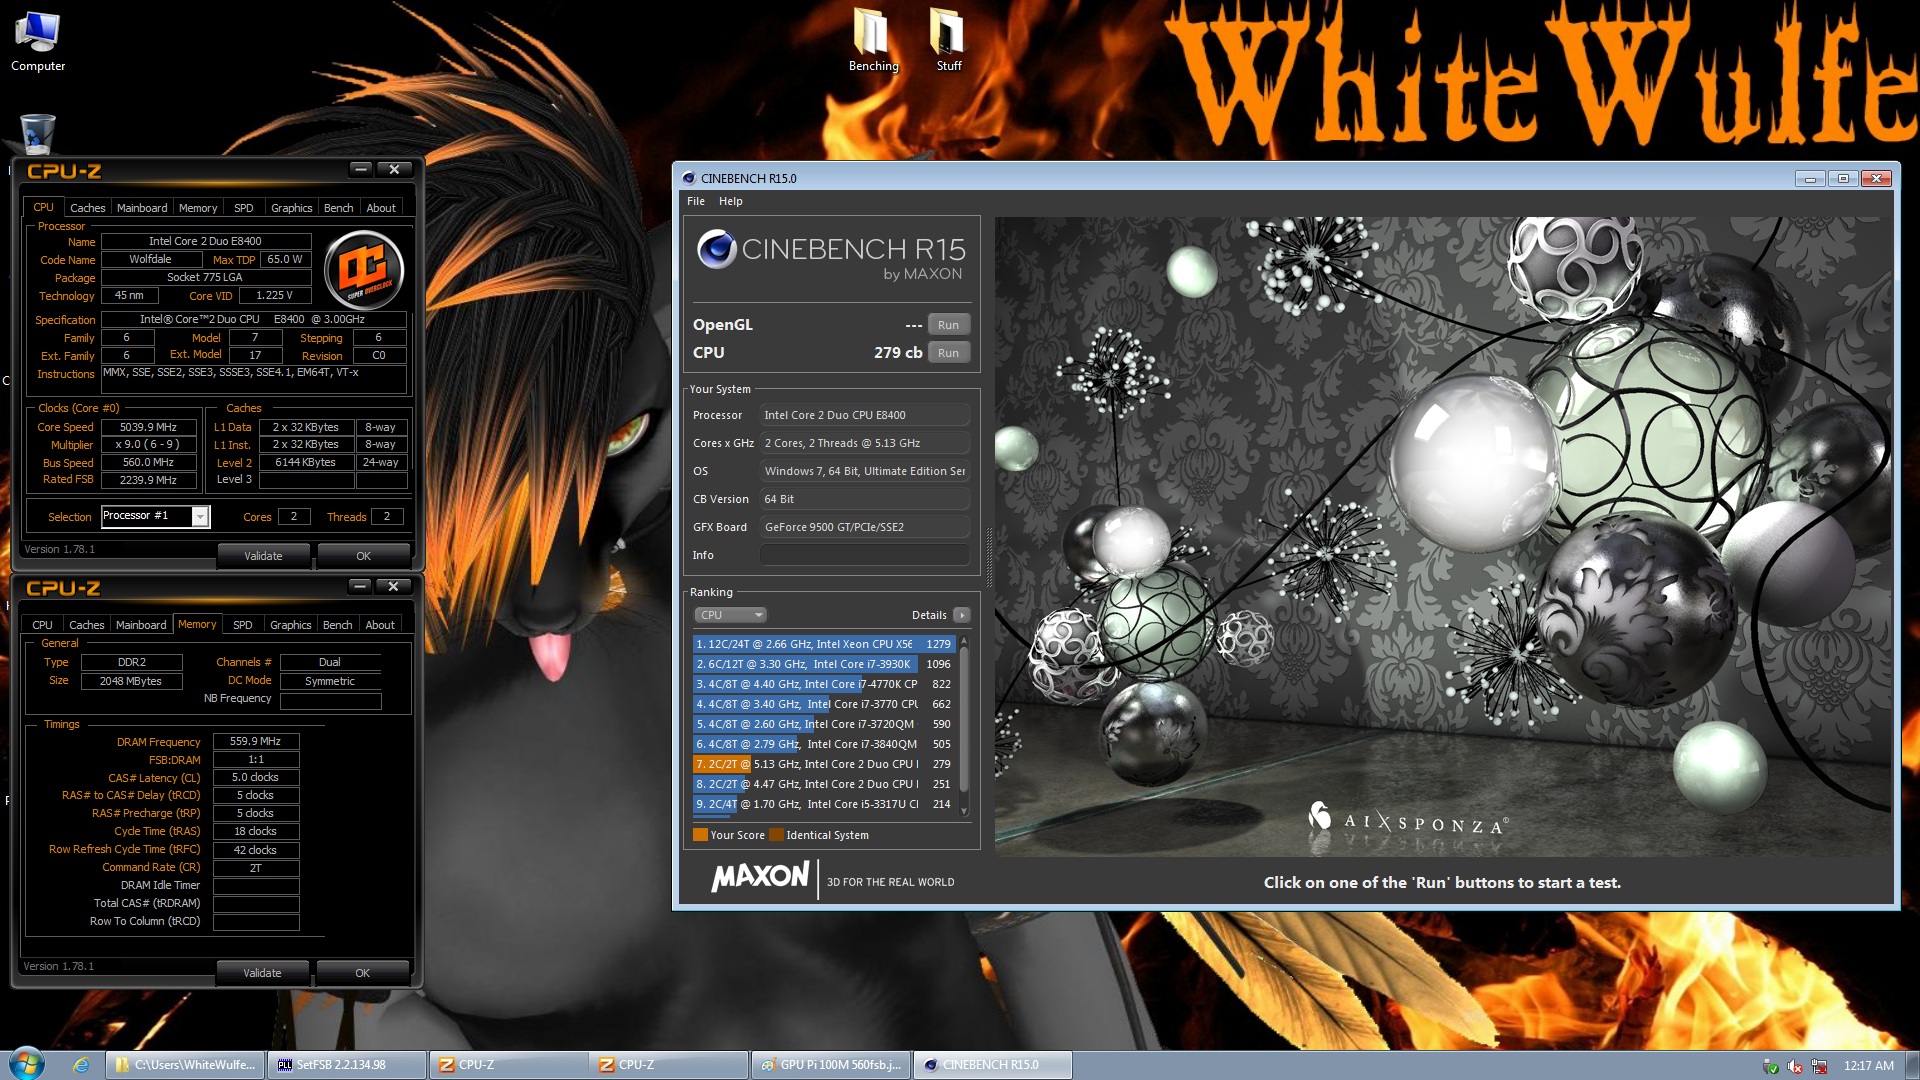The width and height of the screenshot is (1920, 1080).
Task: Click the network tray icon
Action: (1819, 1066)
